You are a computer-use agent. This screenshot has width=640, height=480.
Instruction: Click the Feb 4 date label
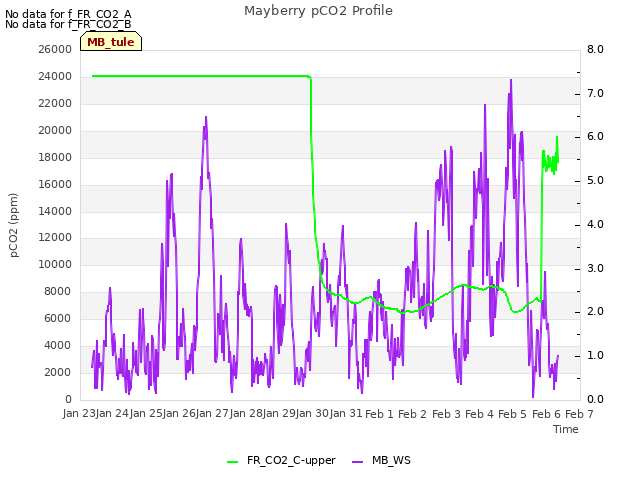pyautogui.click(x=479, y=414)
